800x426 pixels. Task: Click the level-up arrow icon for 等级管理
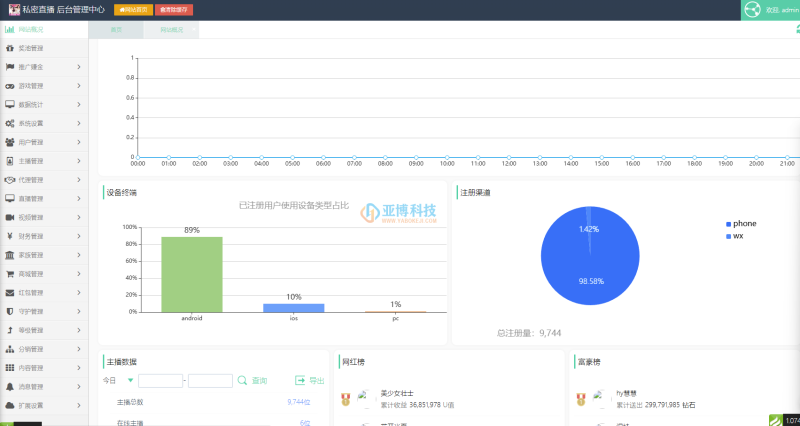(x=9, y=330)
